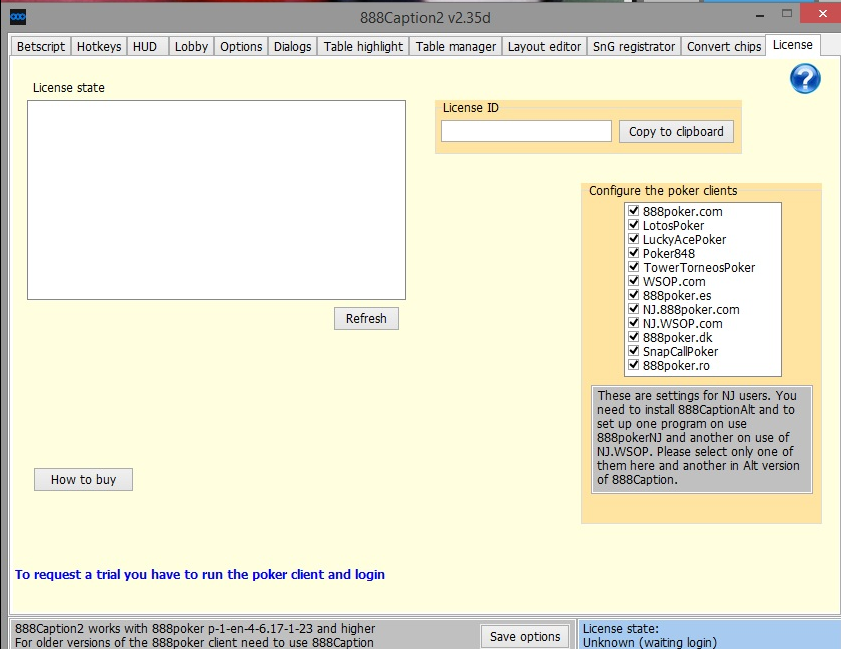Toggle the Poker848 checkbox

tap(633, 253)
